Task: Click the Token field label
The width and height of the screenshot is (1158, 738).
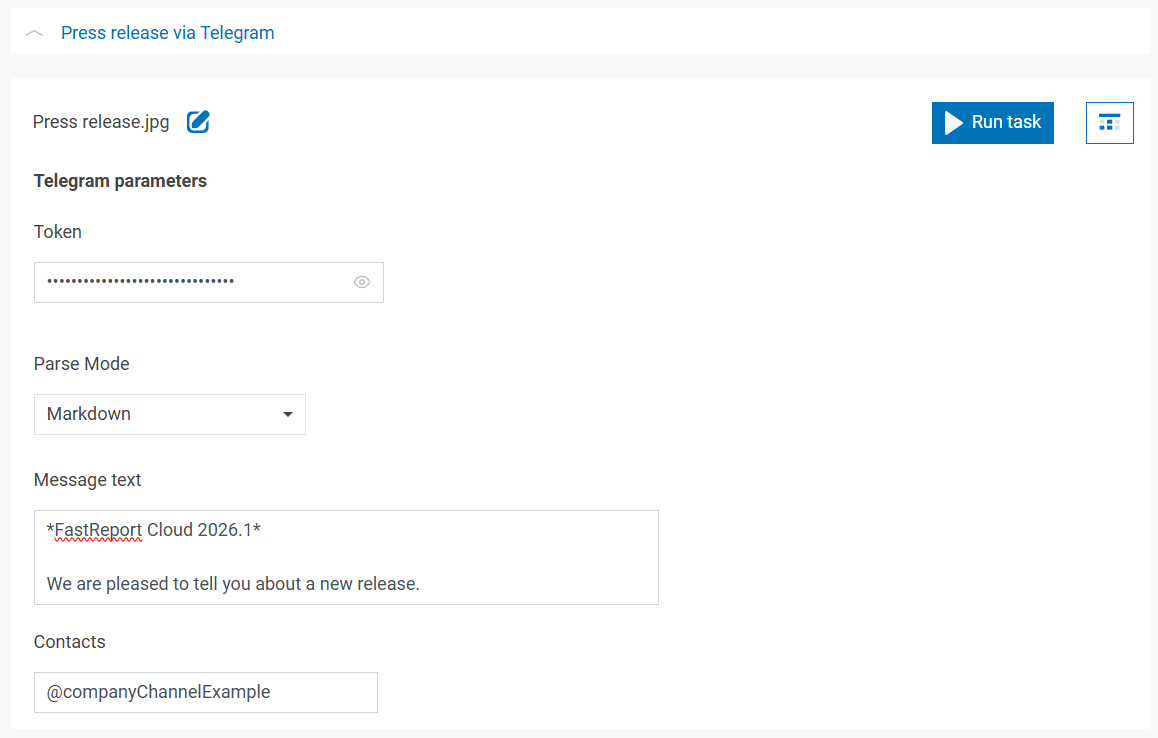Action: (58, 232)
